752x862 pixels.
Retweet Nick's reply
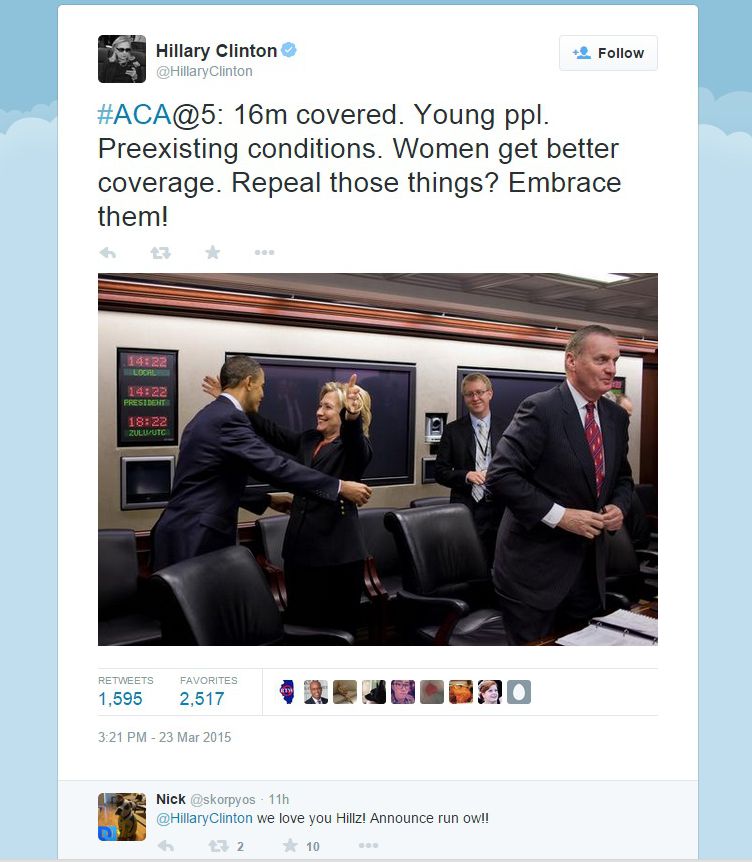coord(218,846)
